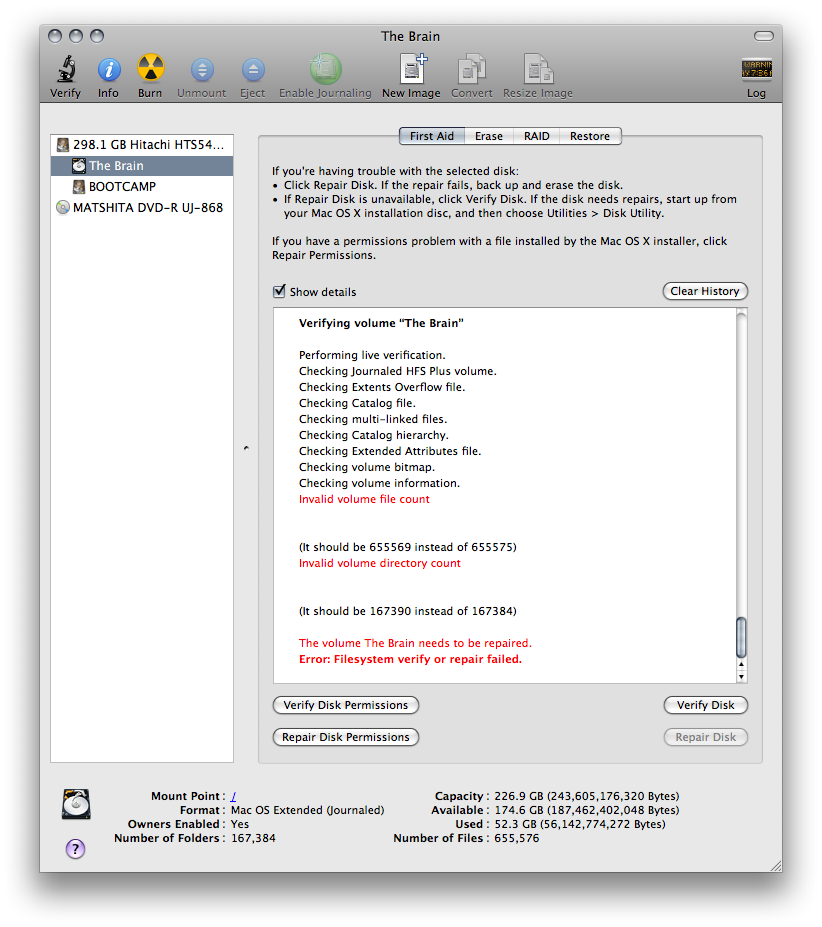Click the details log scrollbar thumb

tap(741, 637)
